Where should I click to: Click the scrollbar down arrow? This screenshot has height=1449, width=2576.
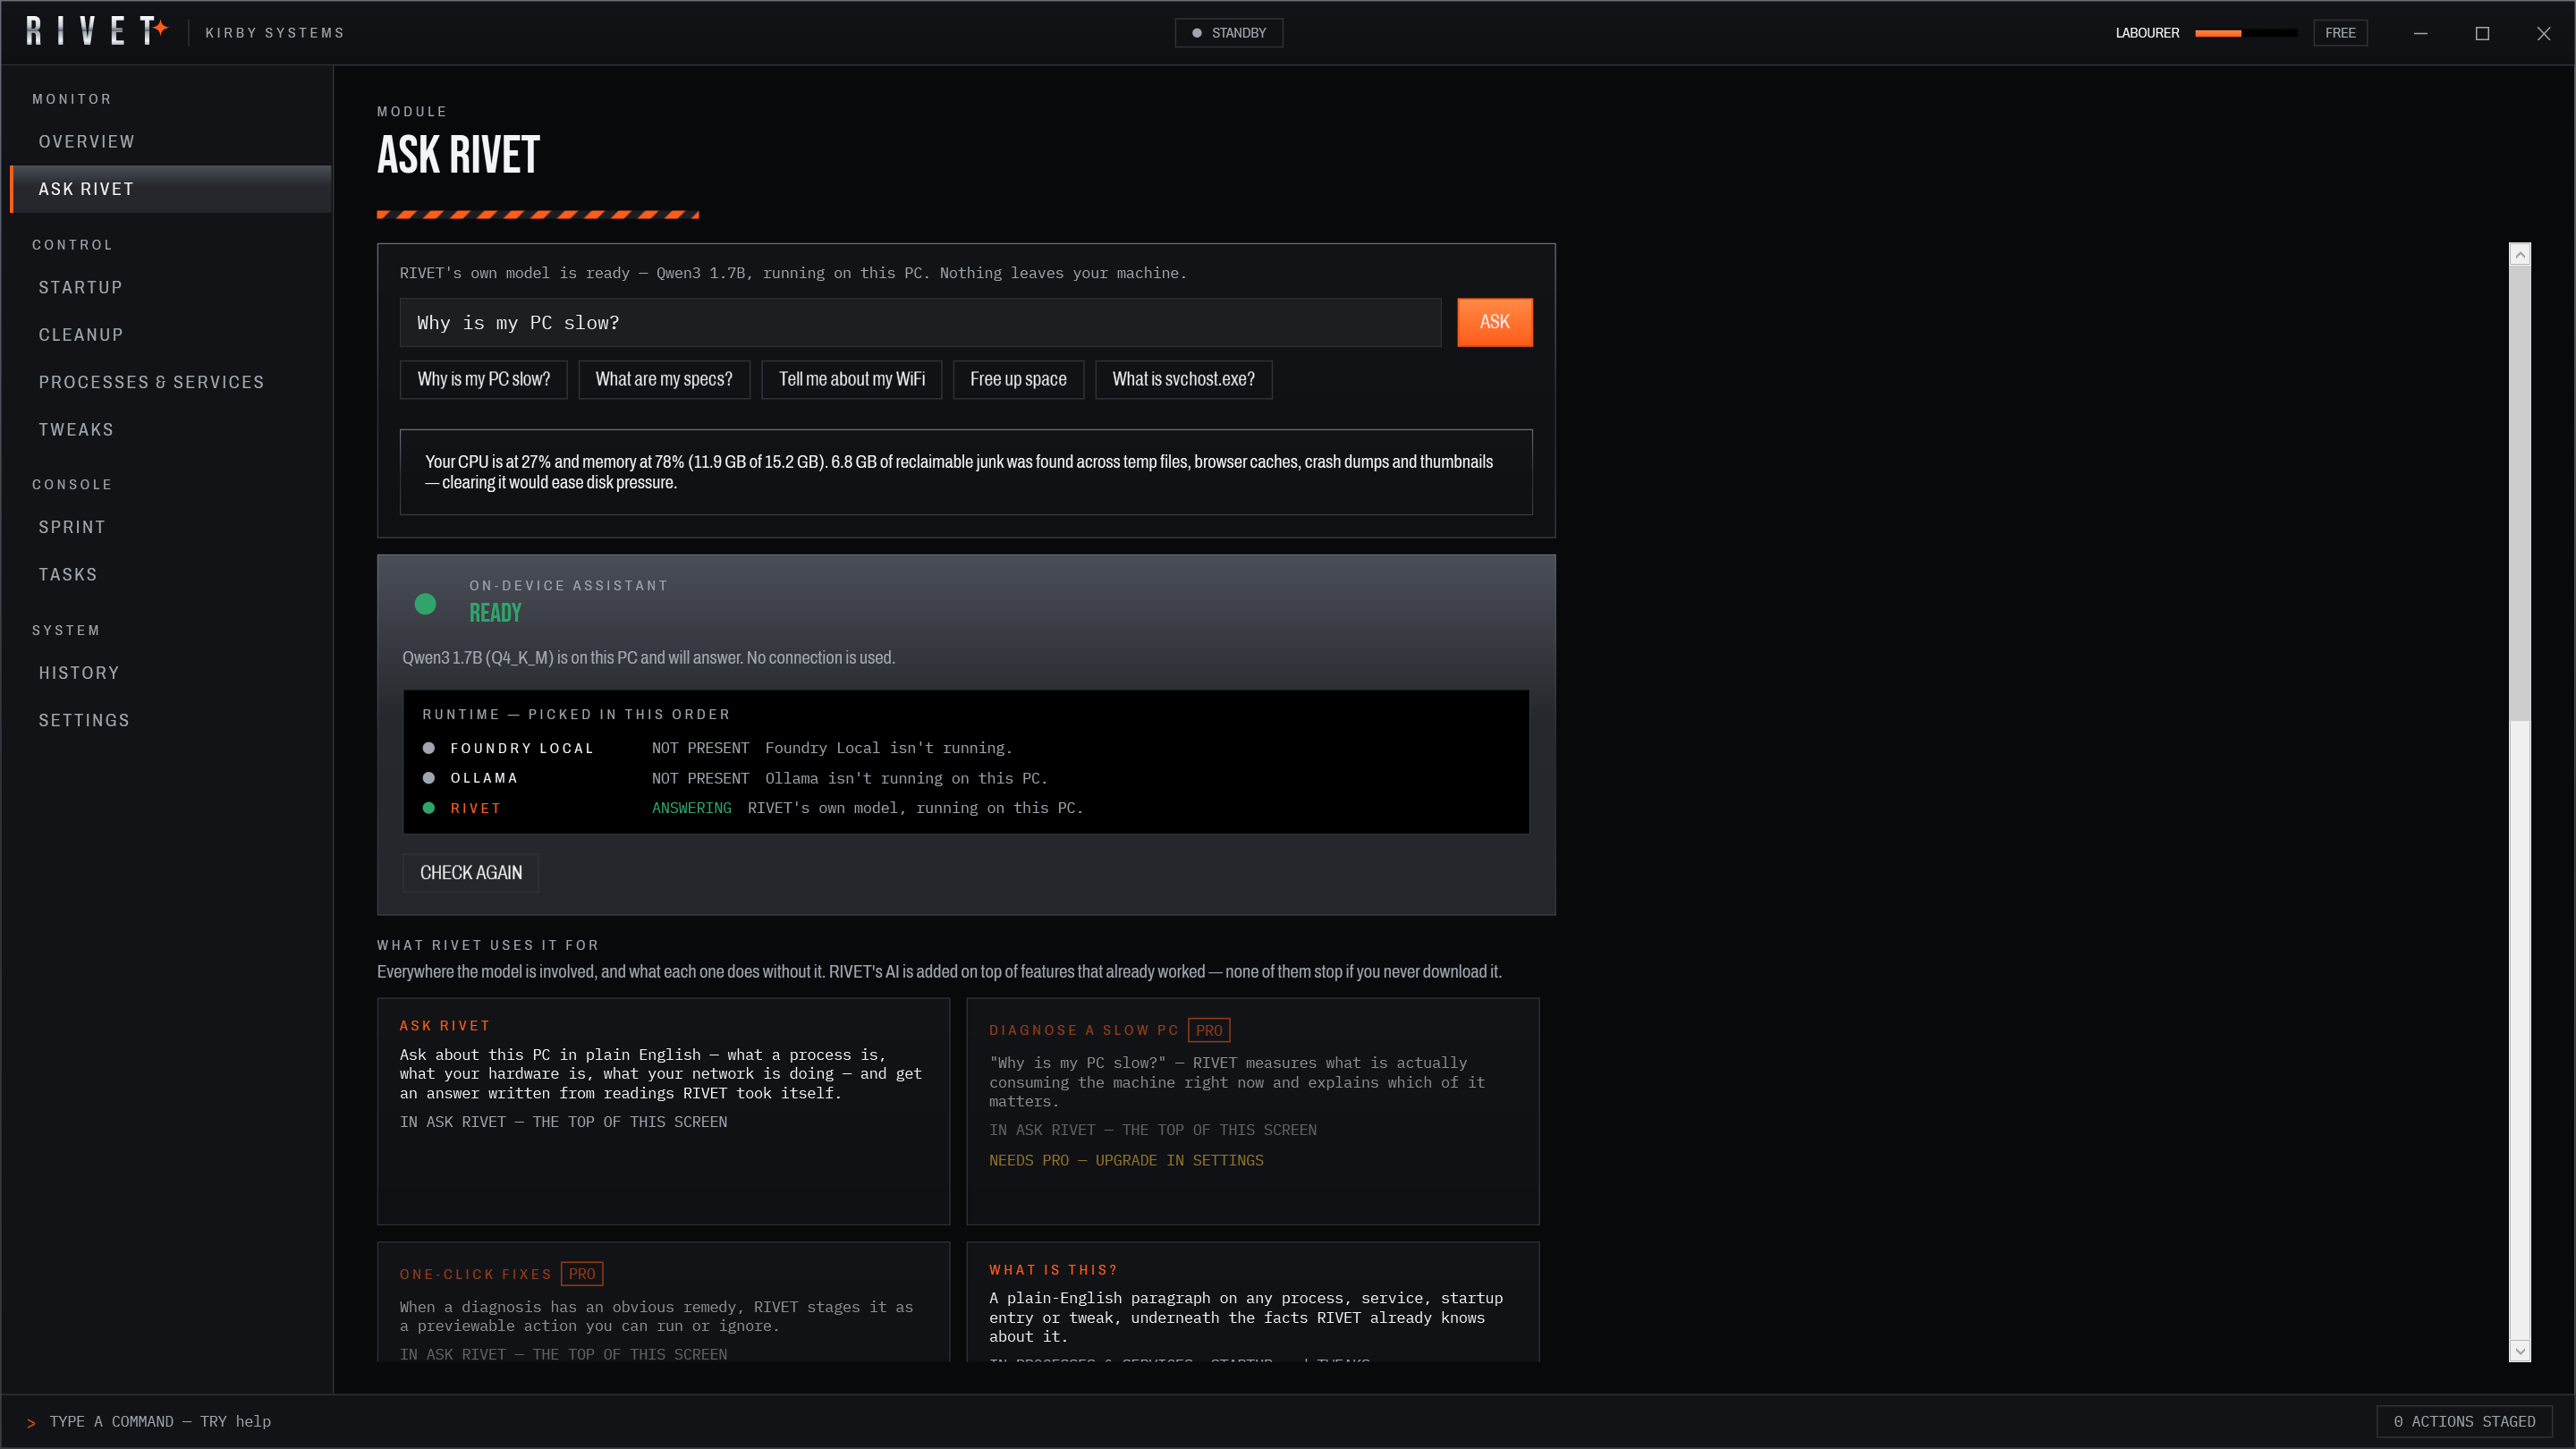coord(2520,1350)
